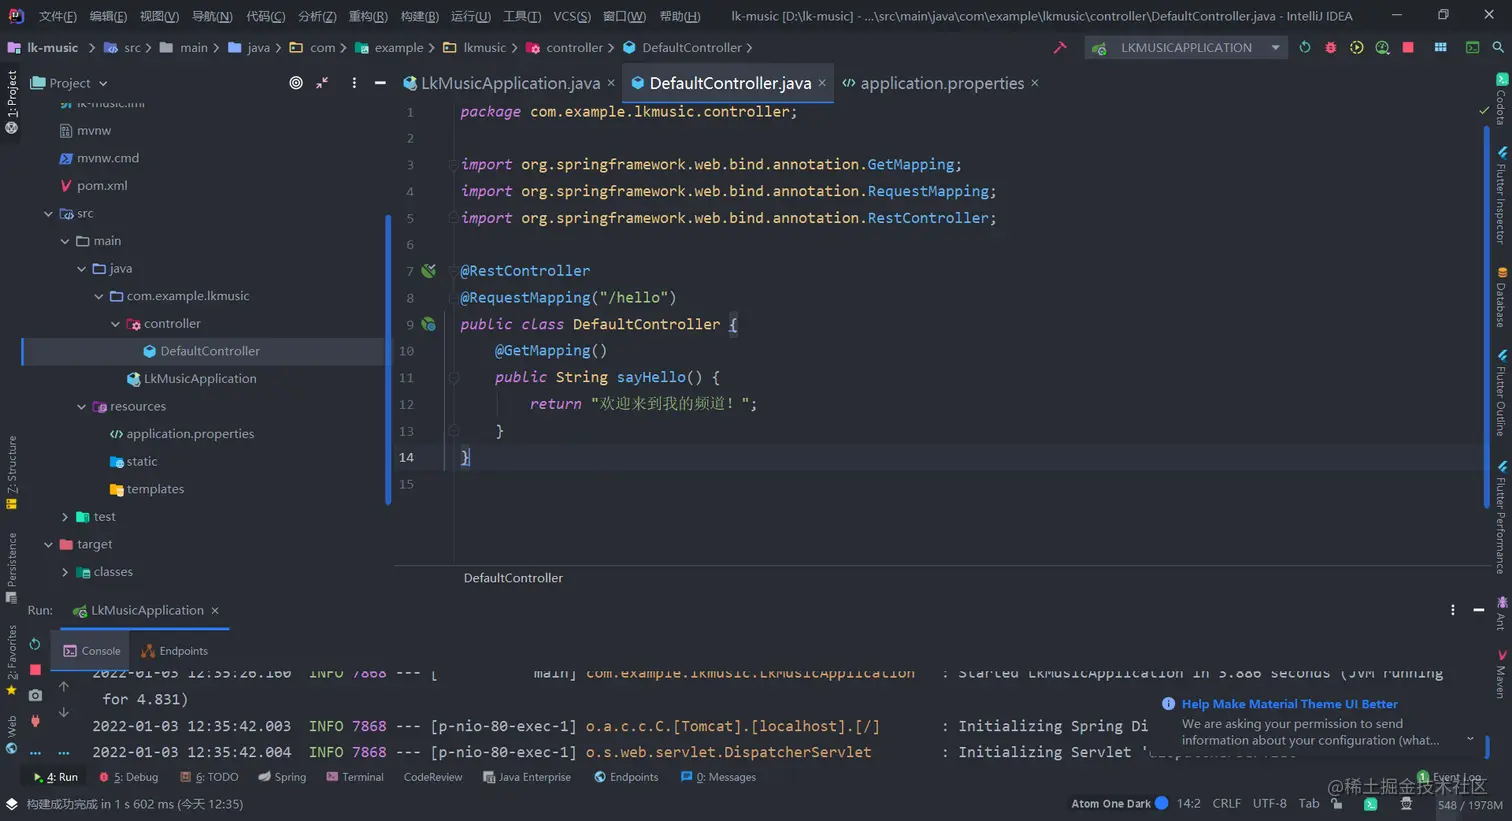Open the Terminal tool window
This screenshot has width=1512, height=821.
[x=355, y=777]
